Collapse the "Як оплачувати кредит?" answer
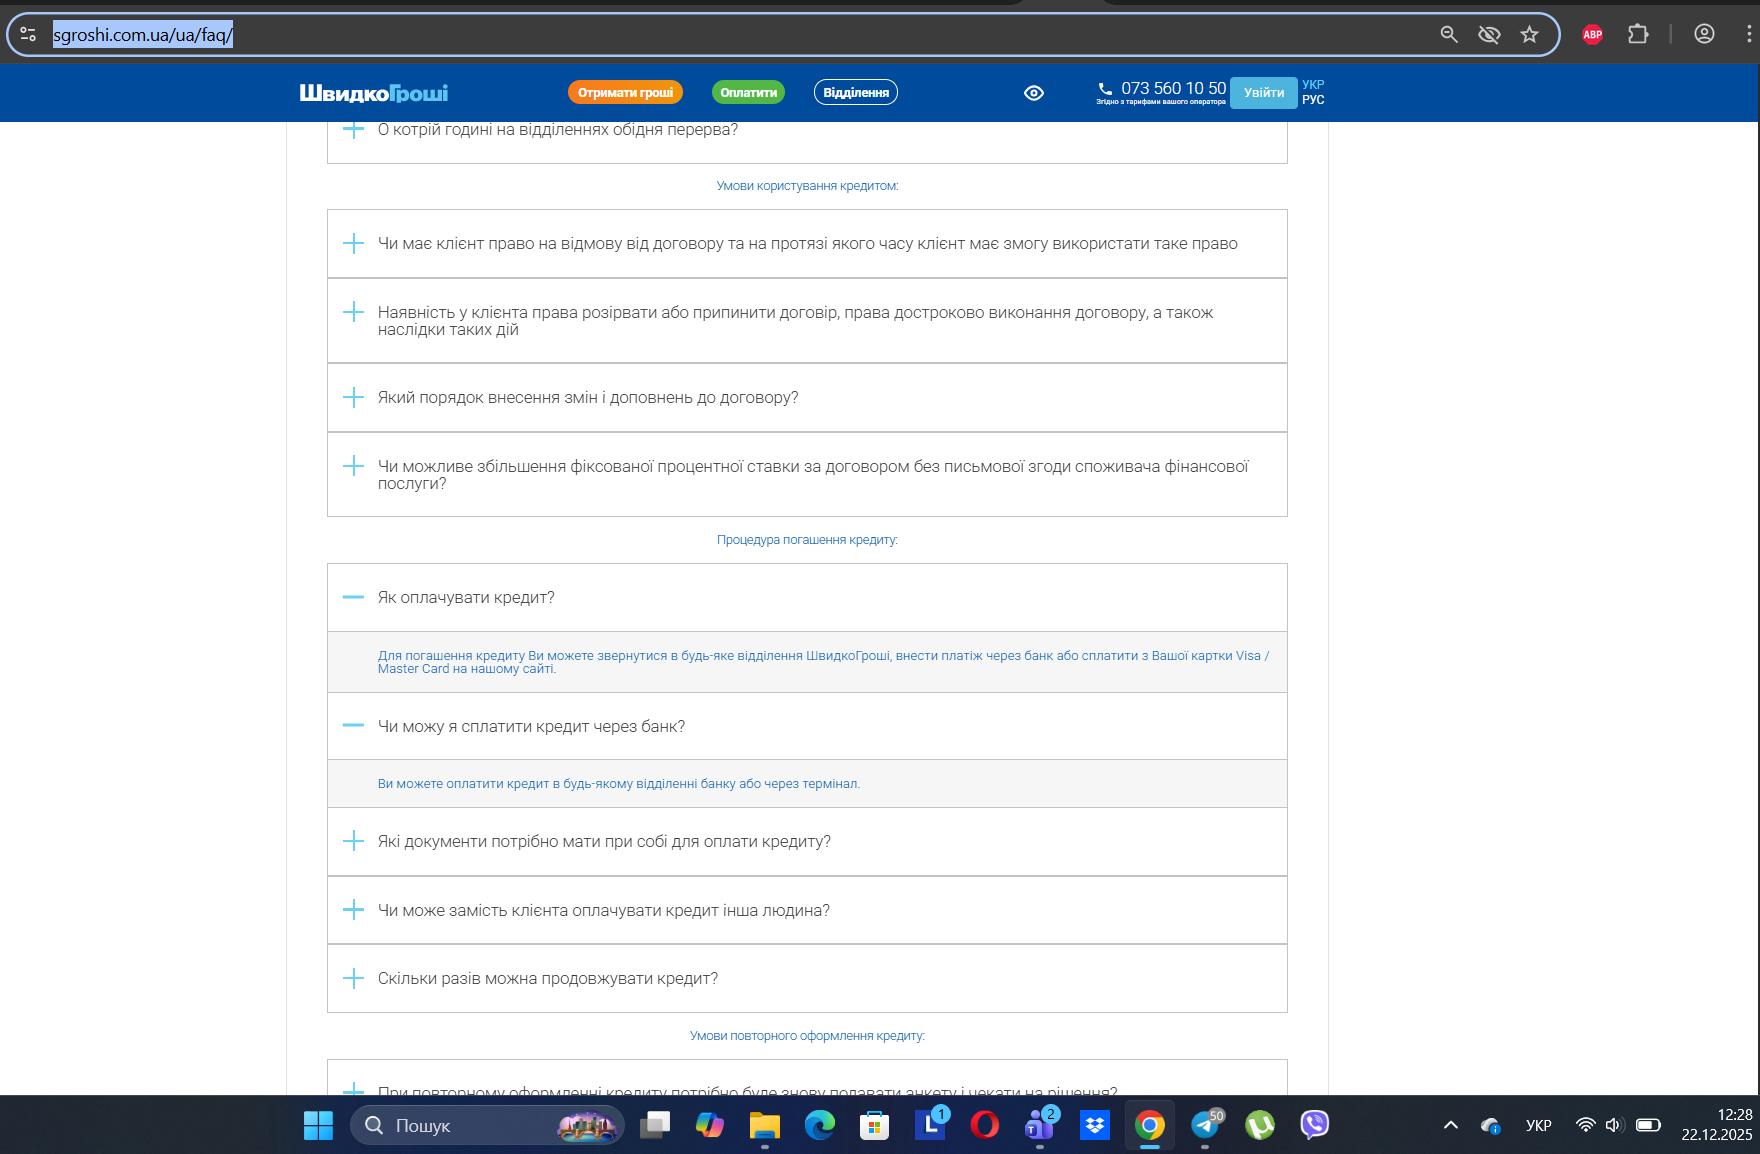This screenshot has width=1760, height=1154. coord(807,598)
